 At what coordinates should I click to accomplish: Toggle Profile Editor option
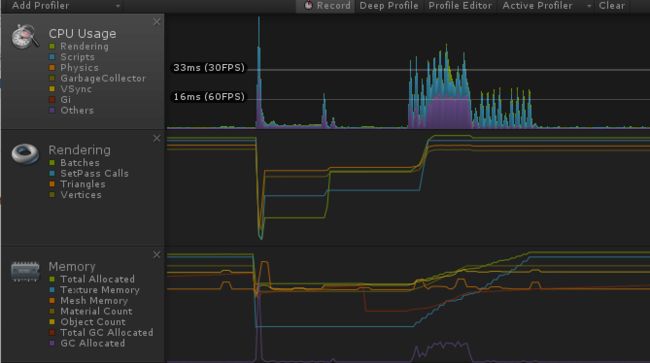tap(460, 6)
